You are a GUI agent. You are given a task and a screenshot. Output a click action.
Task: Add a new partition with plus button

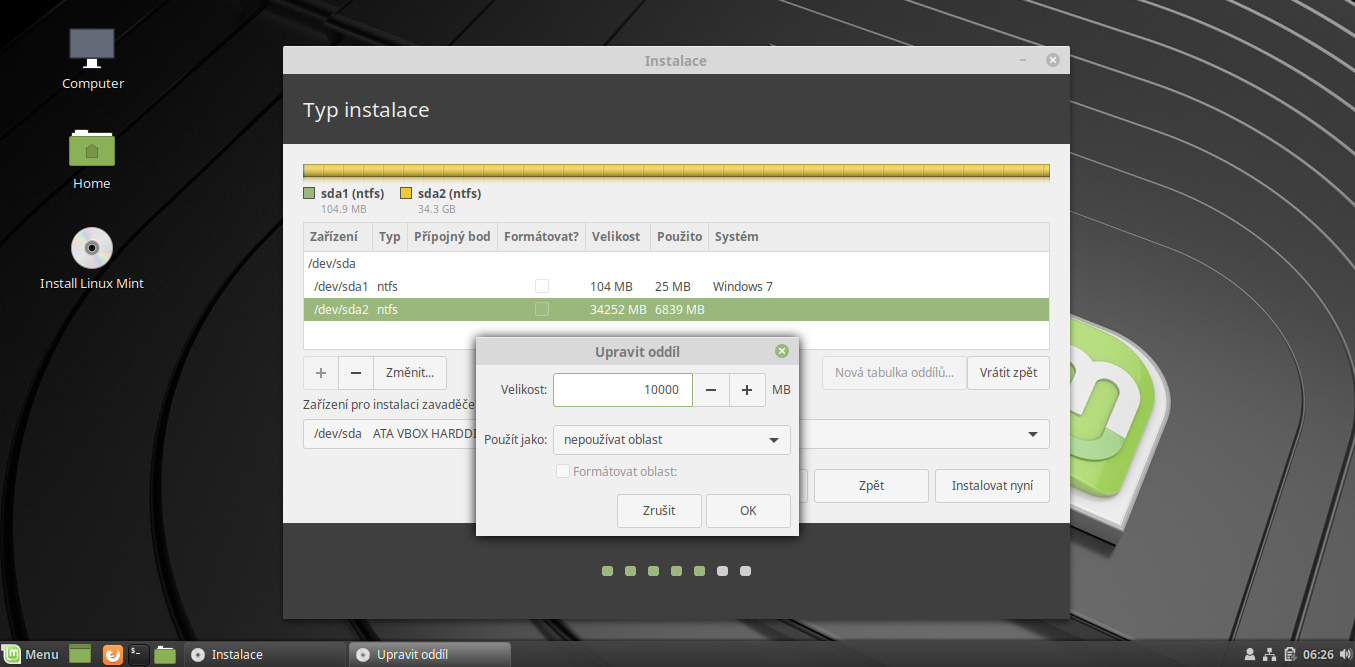point(321,373)
